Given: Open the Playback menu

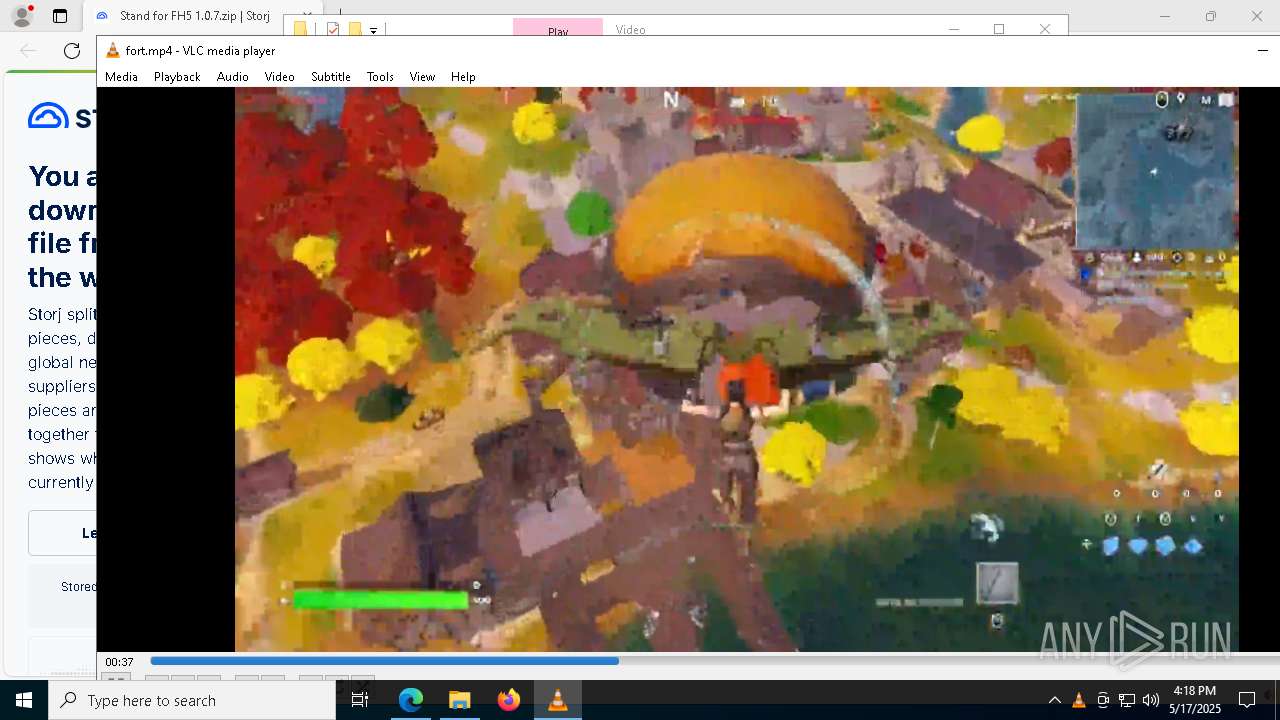Looking at the screenshot, I should [x=177, y=77].
